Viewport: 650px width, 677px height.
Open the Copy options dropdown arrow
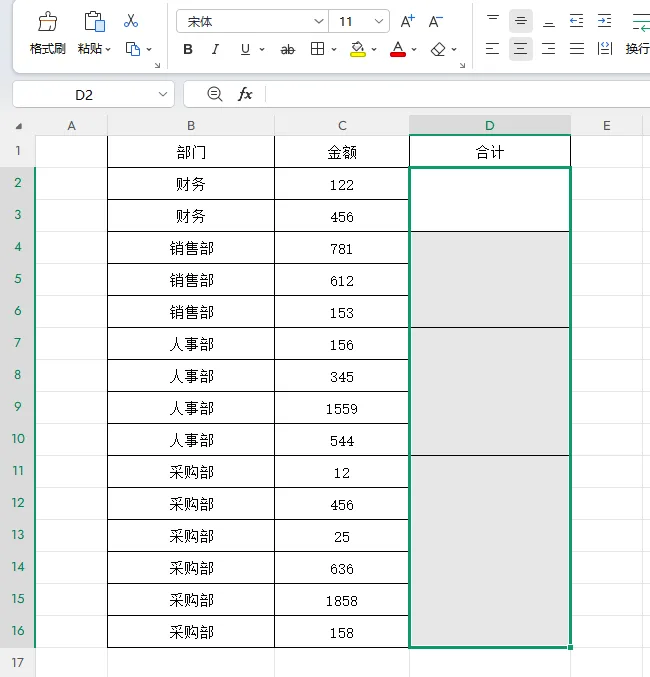(149, 50)
